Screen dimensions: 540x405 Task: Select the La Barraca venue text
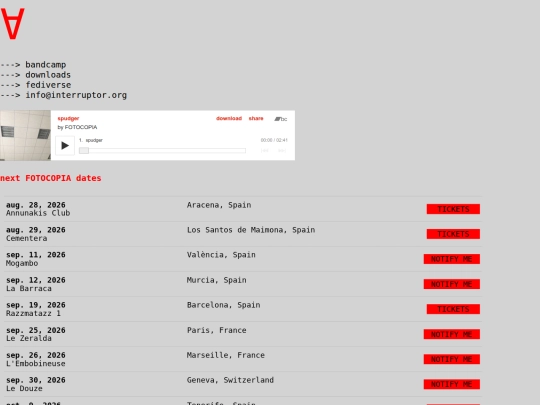point(29,289)
